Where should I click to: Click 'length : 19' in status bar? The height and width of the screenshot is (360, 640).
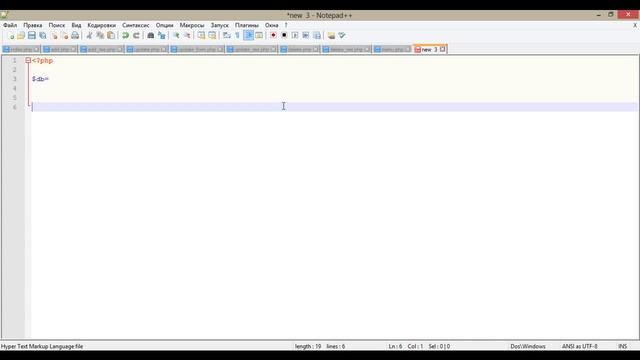(x=308, y=346)
